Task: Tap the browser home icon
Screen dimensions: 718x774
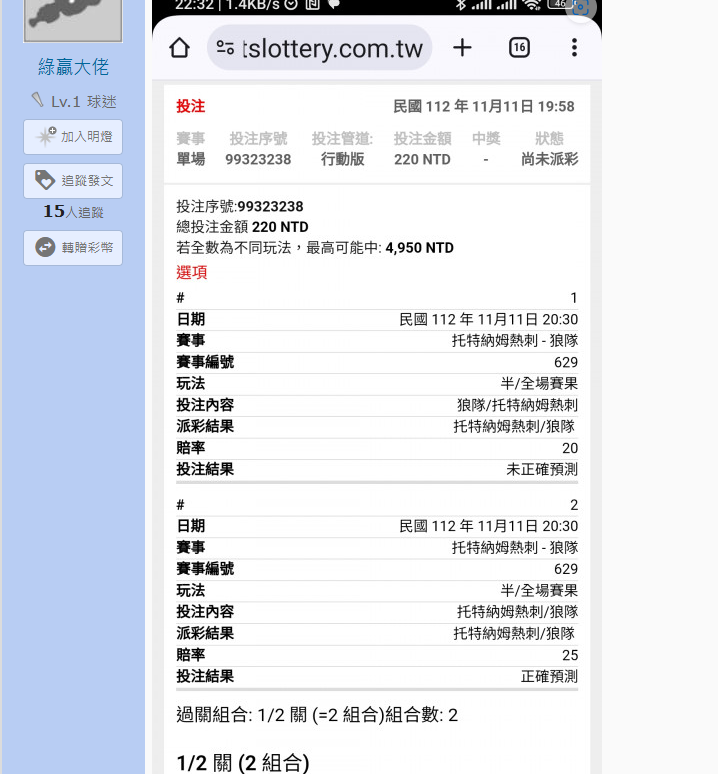Action: click(179, 48)
